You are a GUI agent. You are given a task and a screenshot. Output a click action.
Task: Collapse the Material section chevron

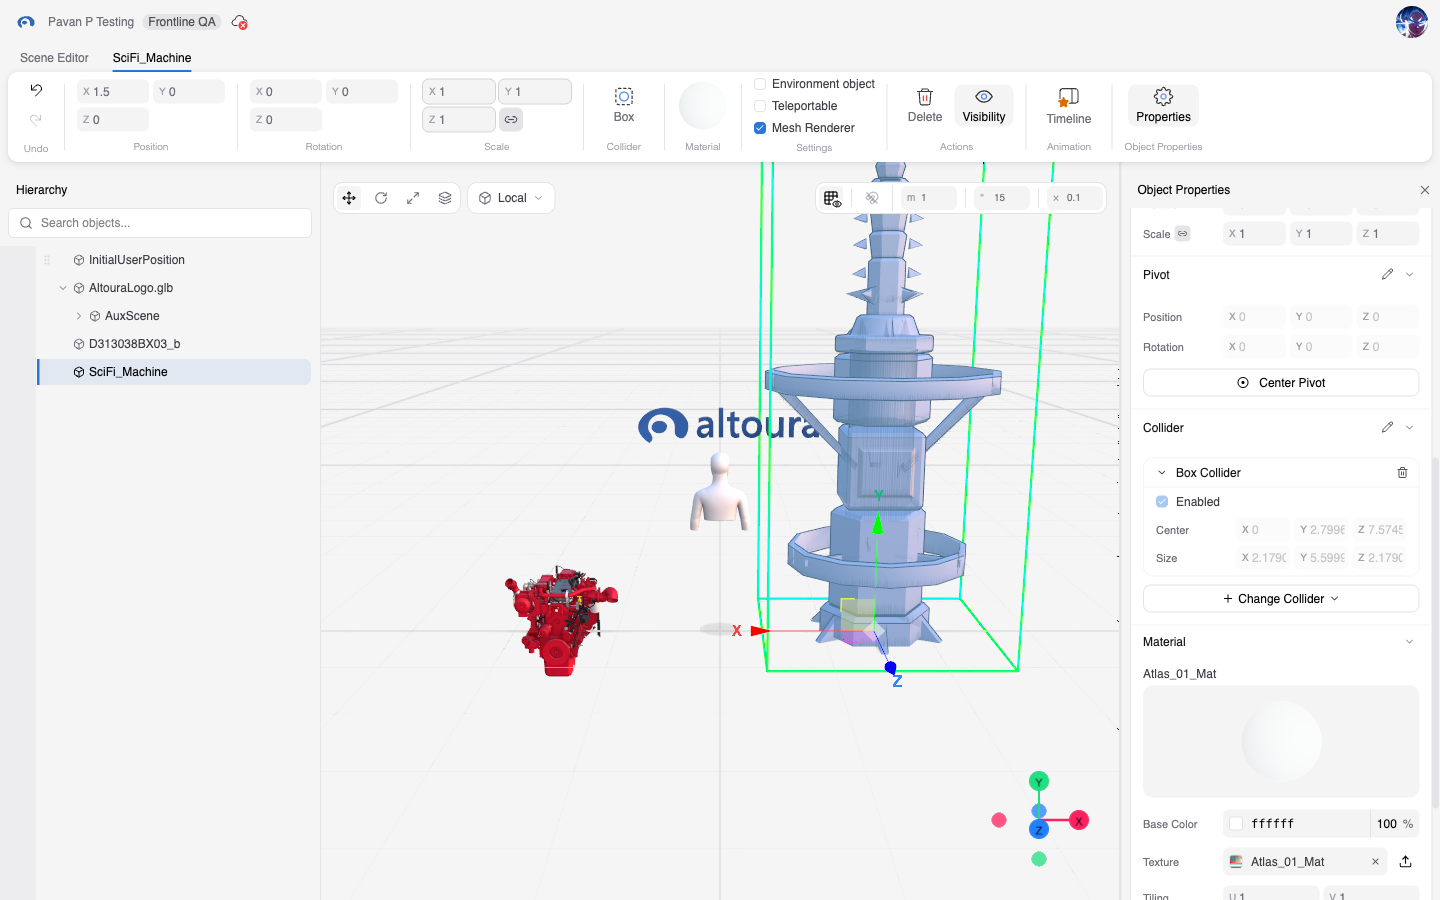1410,642
